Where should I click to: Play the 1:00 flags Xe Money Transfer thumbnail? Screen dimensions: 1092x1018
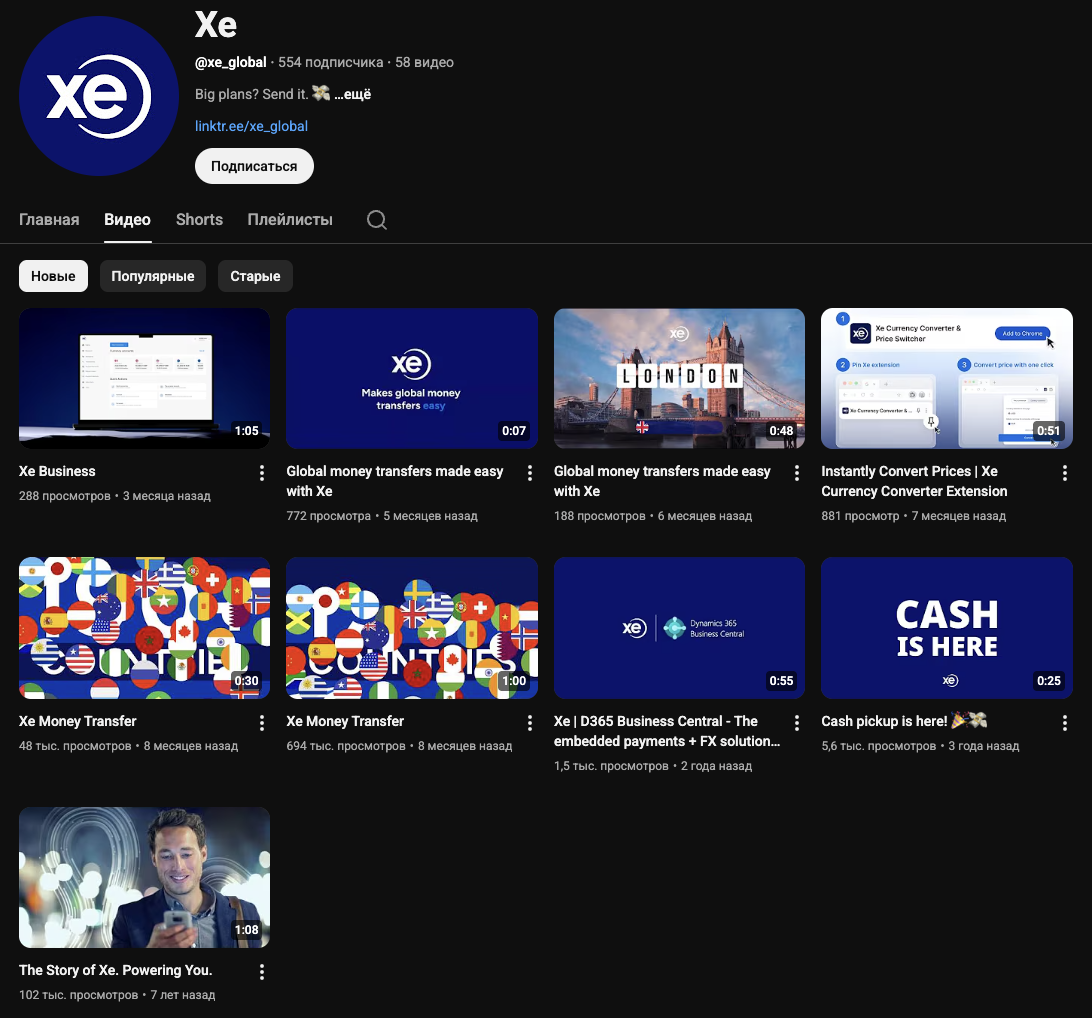(x=412, y=627)
